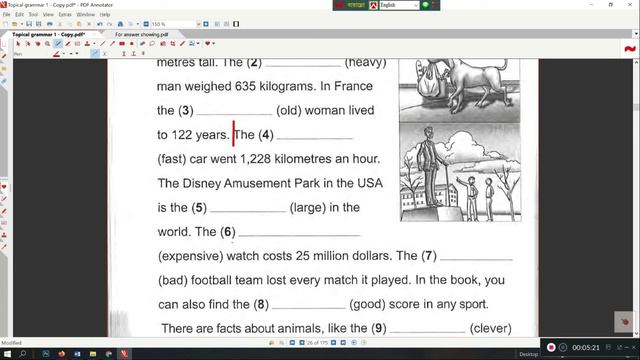Open Windows Start menu
This screenshot has width=640, height=360.
pos(7,354)
